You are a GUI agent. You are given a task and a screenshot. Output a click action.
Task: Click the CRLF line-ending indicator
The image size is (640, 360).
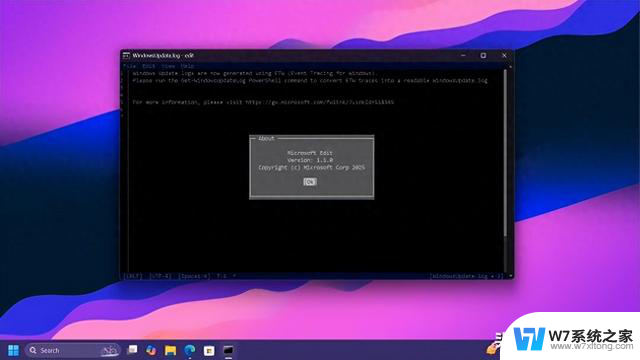133,276
